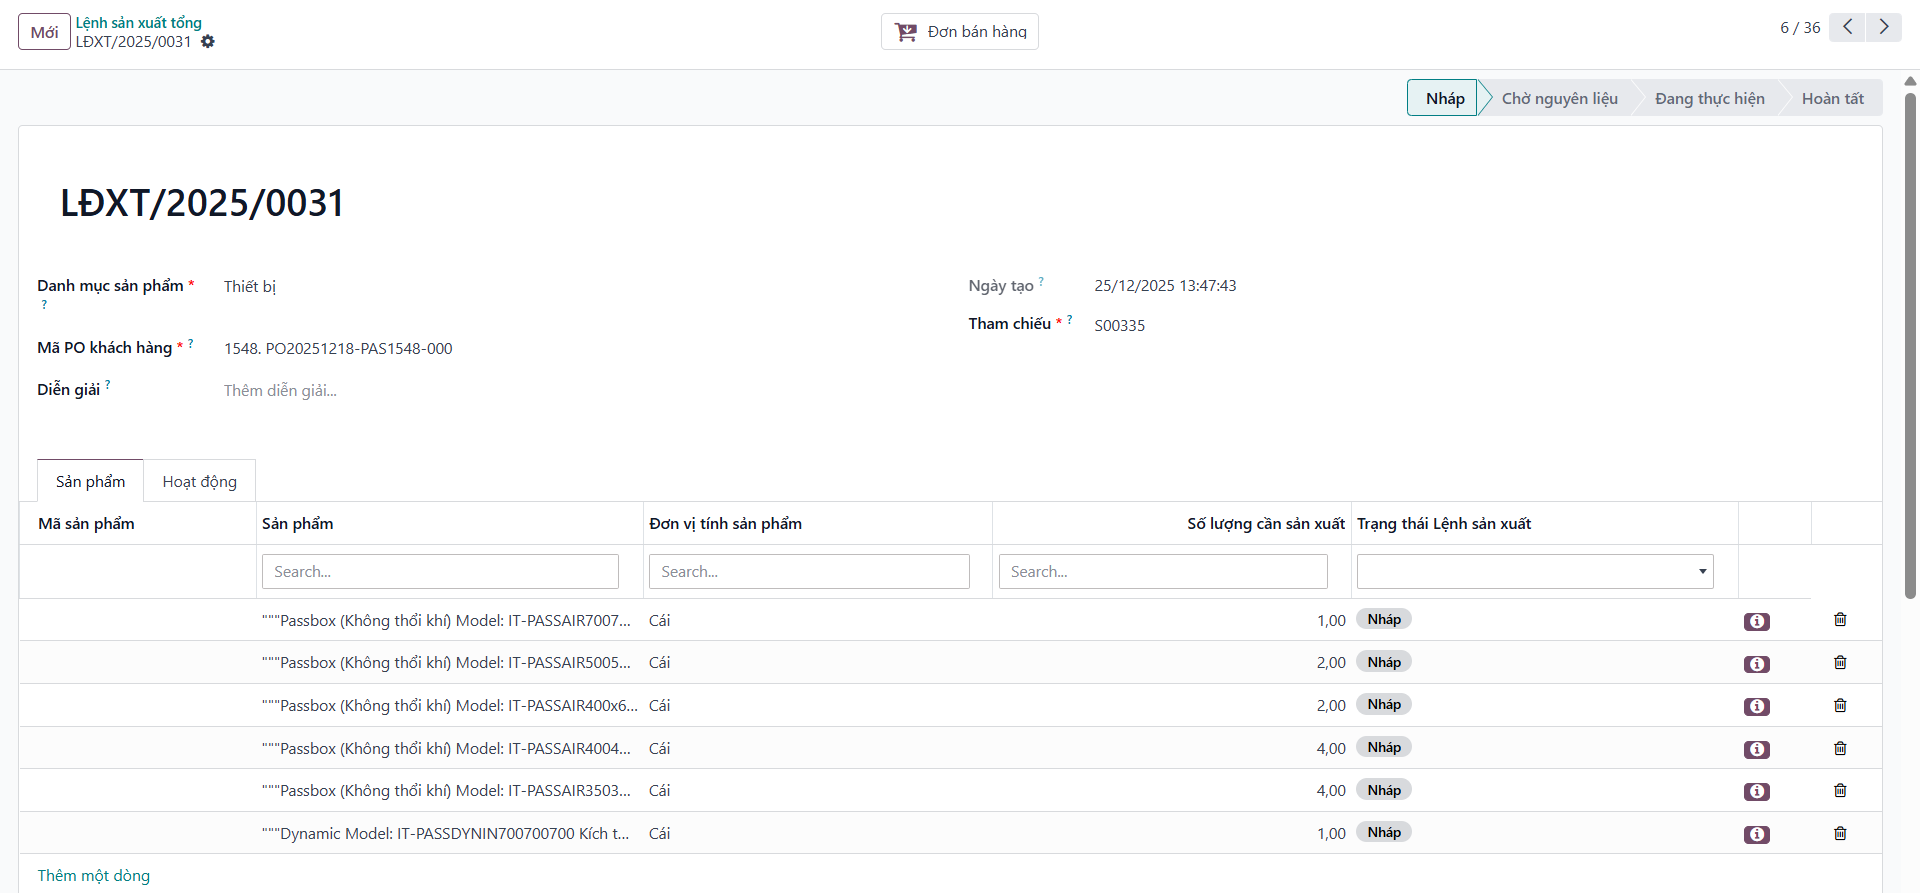Delete the PASSAIR4004 product line
This screenshot has width=1920, height=893.
click(x=1840, y=748)
